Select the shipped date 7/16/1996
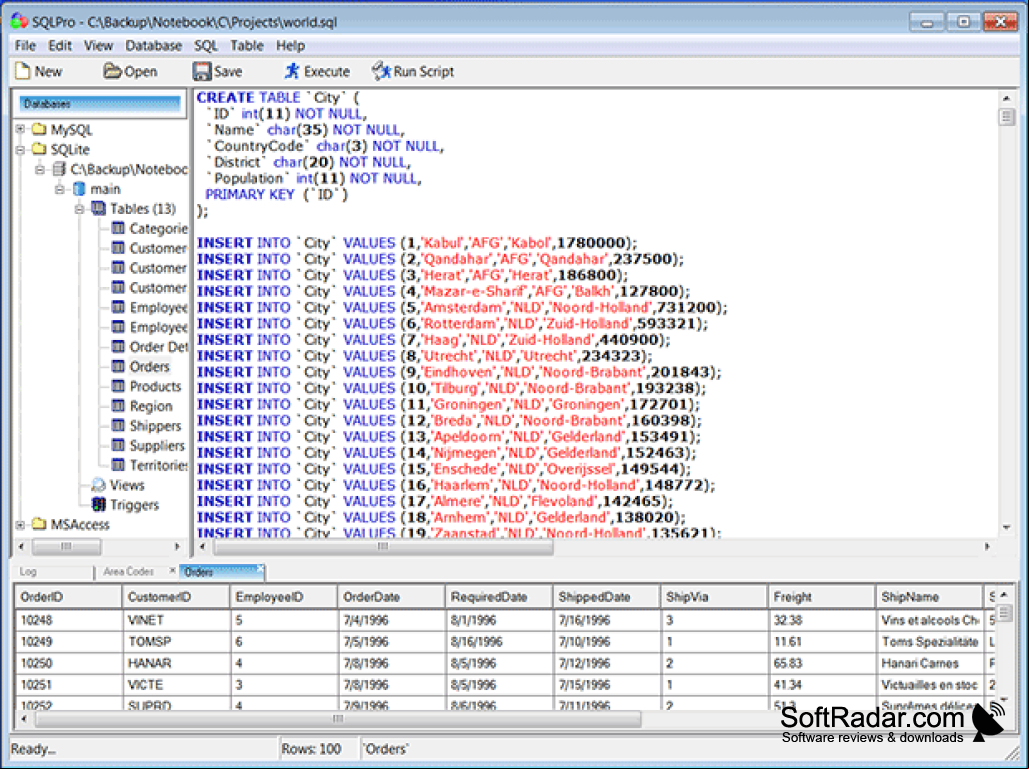This screenshot has width=1029, height=769. click(x=606, y=620)
